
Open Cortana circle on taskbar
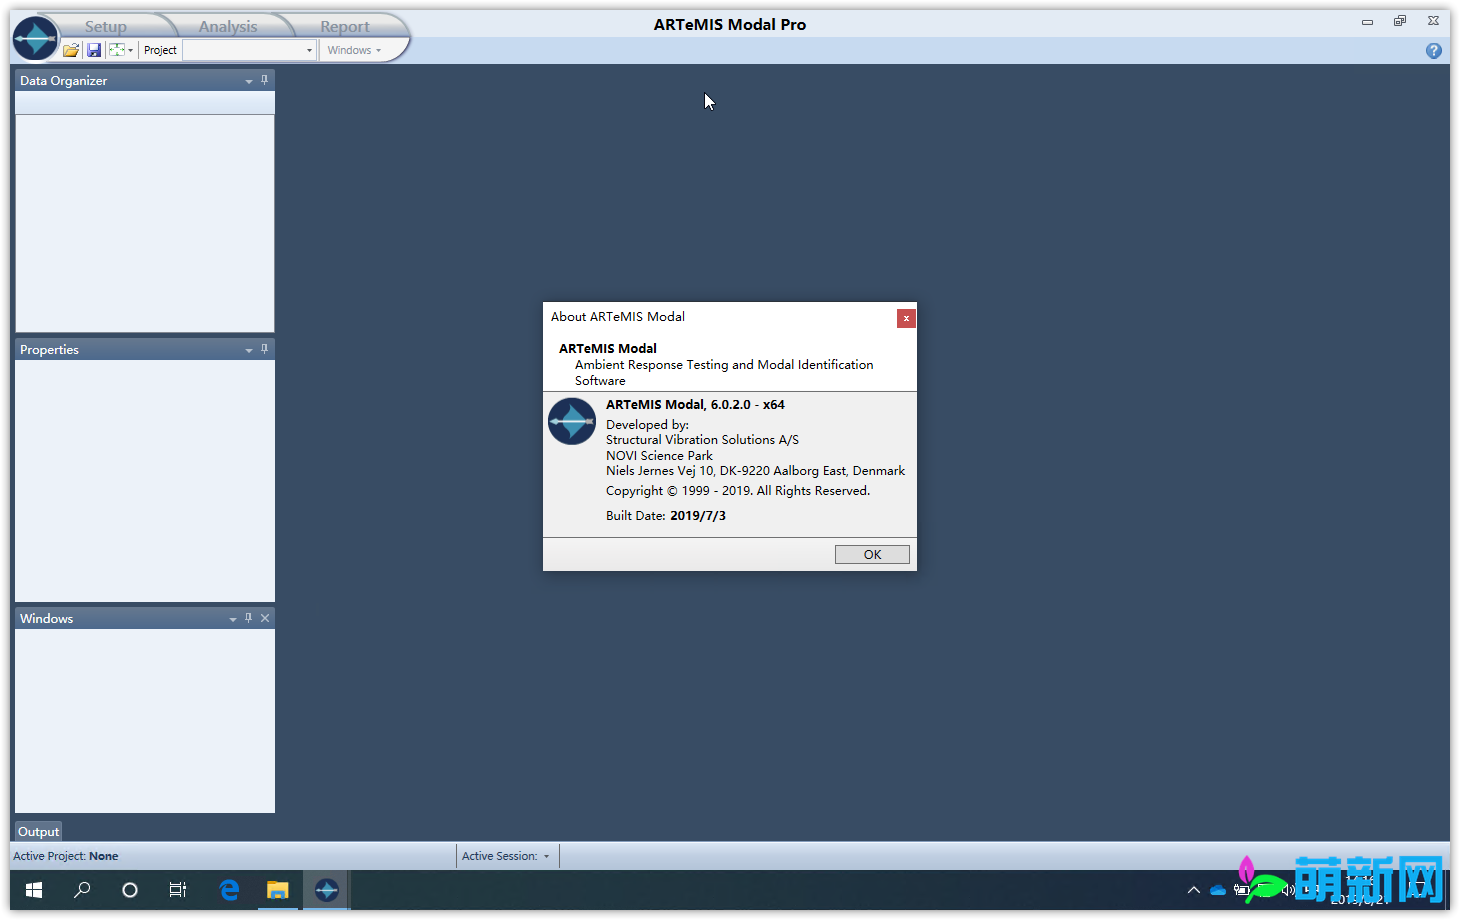130,890
